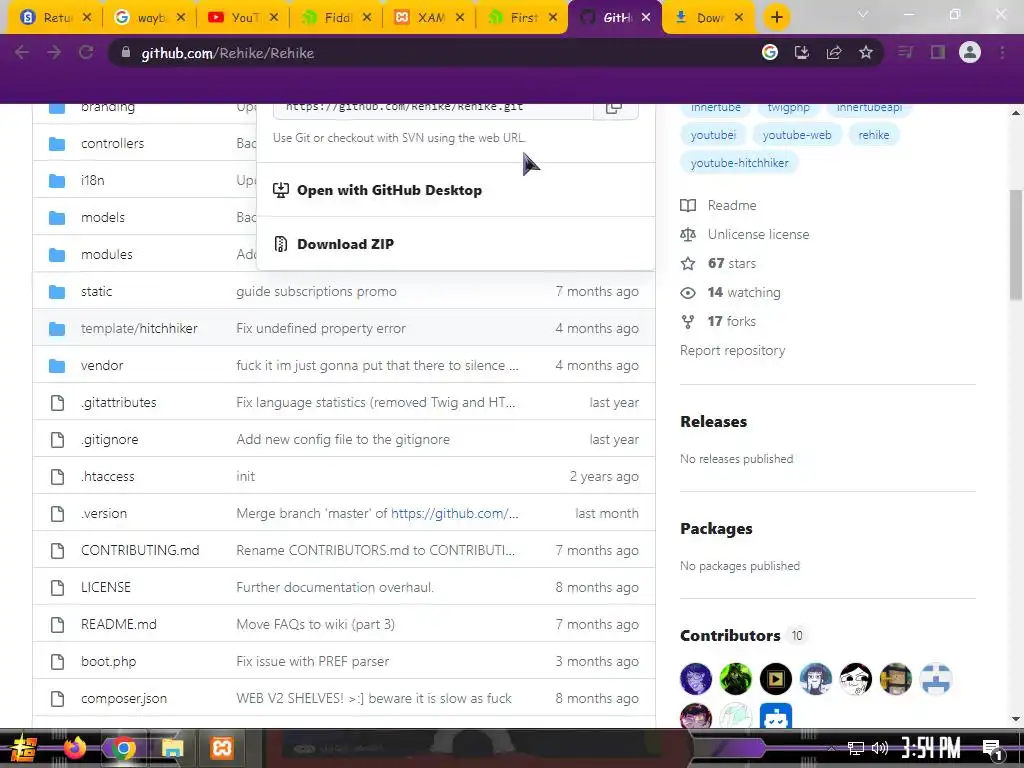
Task: Copy the clone URL with the copy icon
Action: (614, 108)
